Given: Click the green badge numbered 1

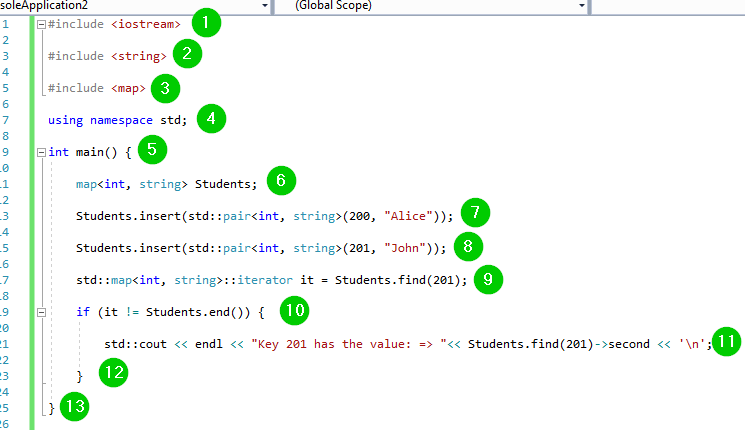Looking at the screenshot, I should pyautogui.click(x=205, y=22).
